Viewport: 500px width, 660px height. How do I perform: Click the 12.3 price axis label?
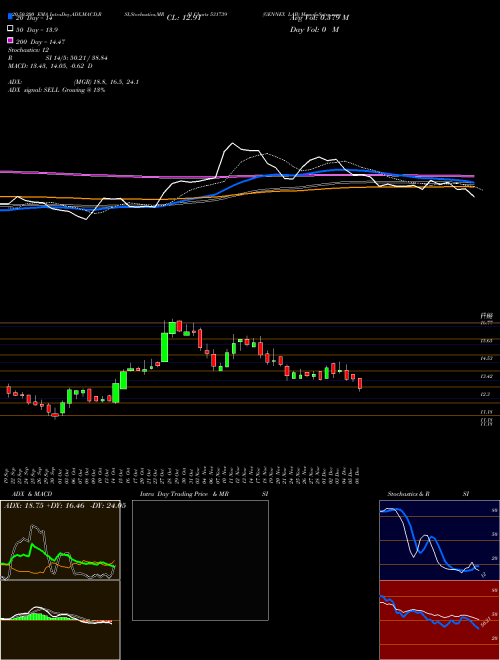(x=485, y=394)
